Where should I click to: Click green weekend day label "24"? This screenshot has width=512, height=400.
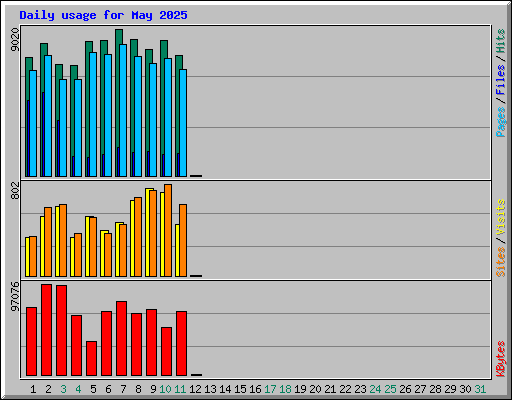click(x=375, y=389)
